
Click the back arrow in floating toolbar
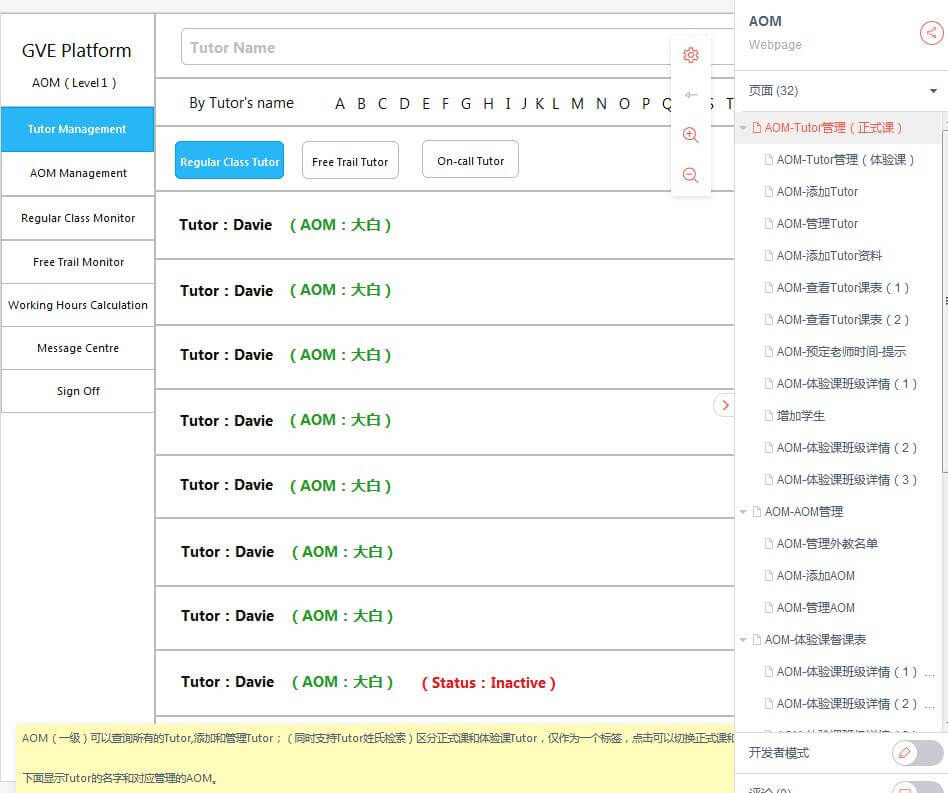[x=690, y=95]
